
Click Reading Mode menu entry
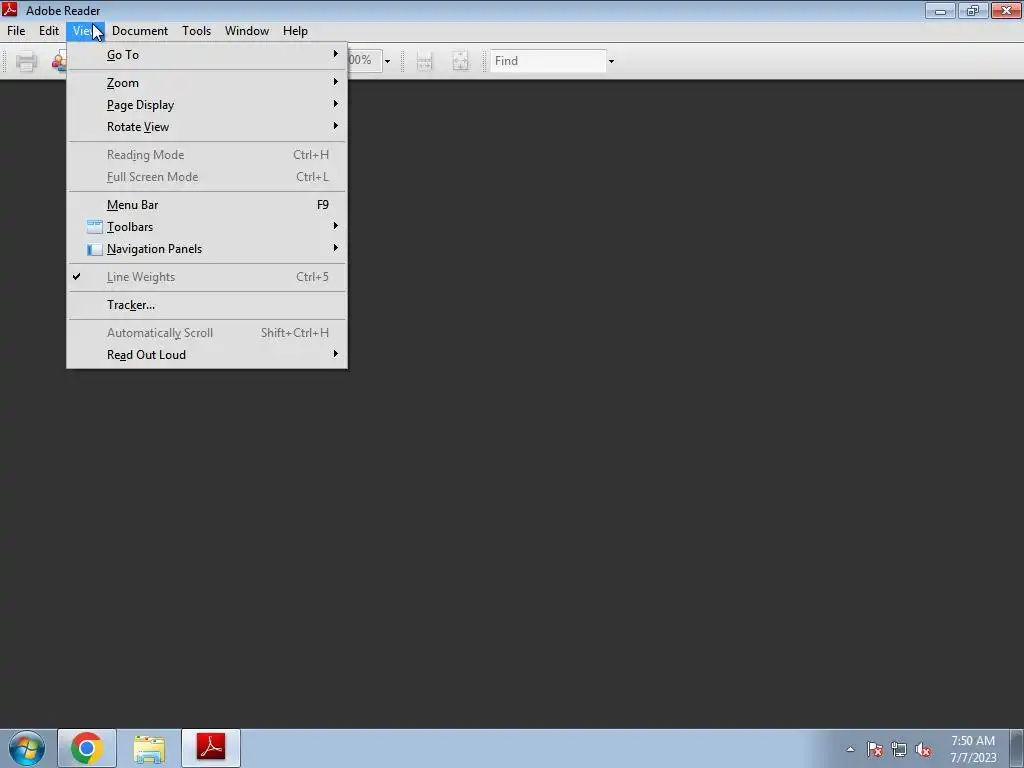(x=207, y=155)
